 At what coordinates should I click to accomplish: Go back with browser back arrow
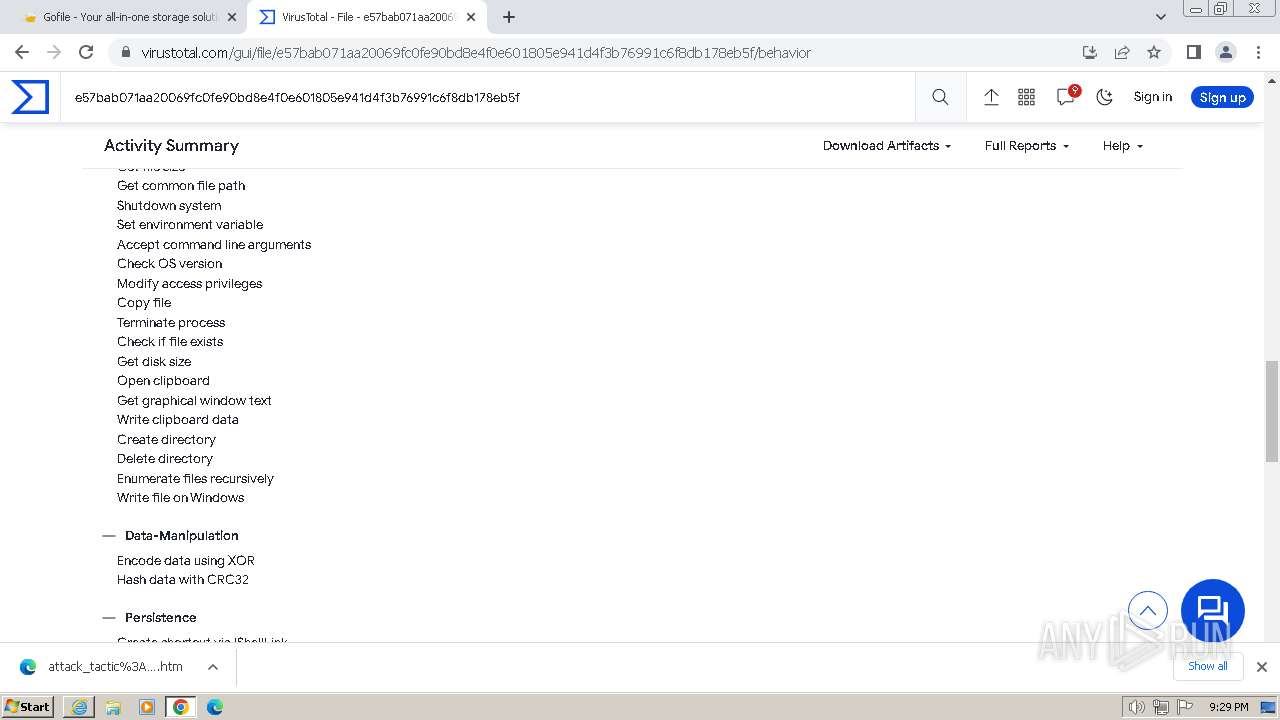22,52
